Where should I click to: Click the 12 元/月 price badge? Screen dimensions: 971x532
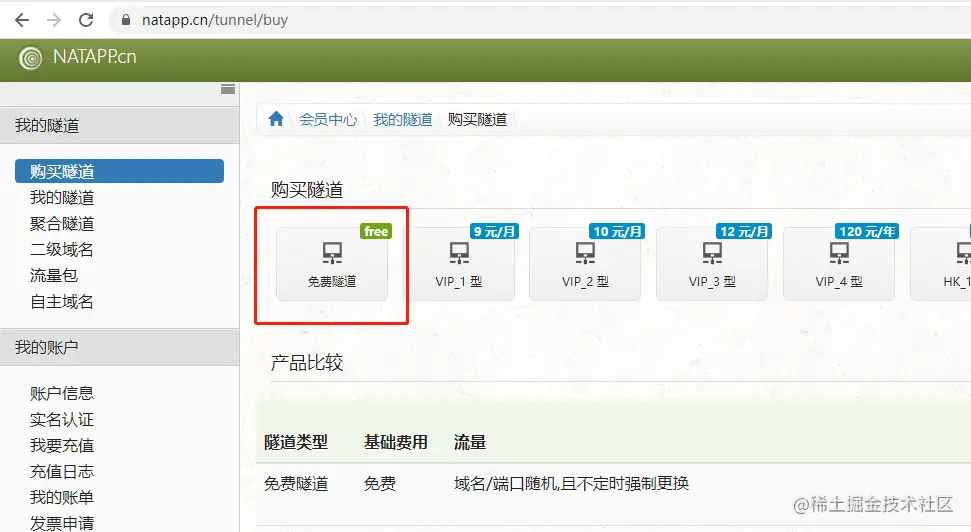coord(744,231)
